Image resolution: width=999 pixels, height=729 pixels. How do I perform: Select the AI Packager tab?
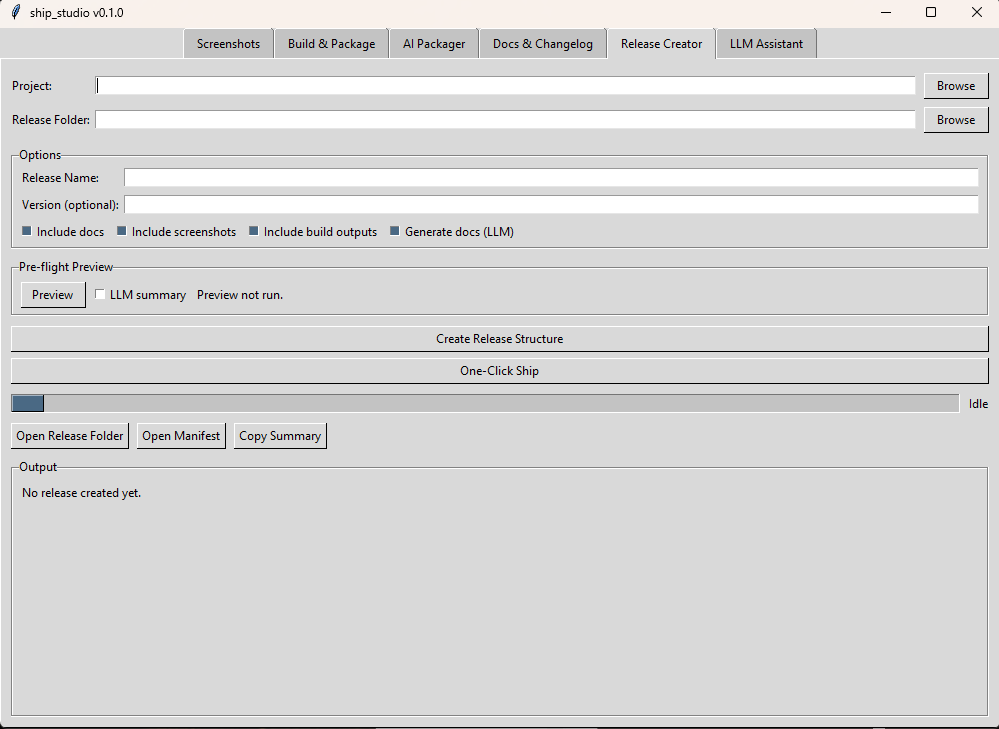click(x=433, y=43)
